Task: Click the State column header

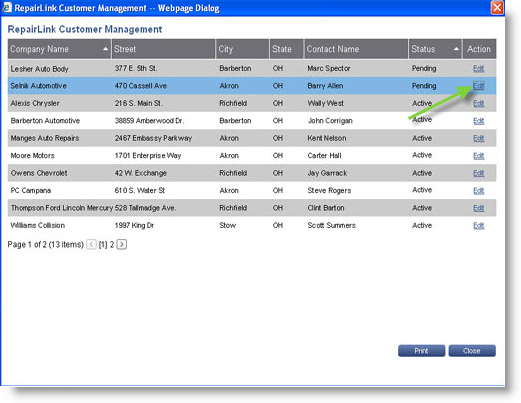Action: pos(286,49)
